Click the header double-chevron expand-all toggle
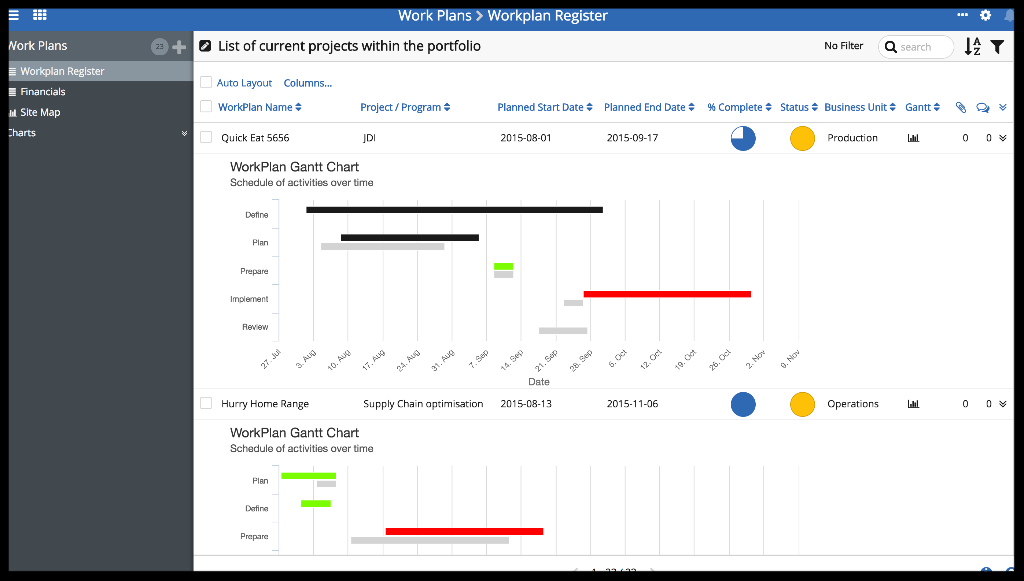Viewport: 1024px width, 581px height. pyautogui.click(x=1002, y=108)
